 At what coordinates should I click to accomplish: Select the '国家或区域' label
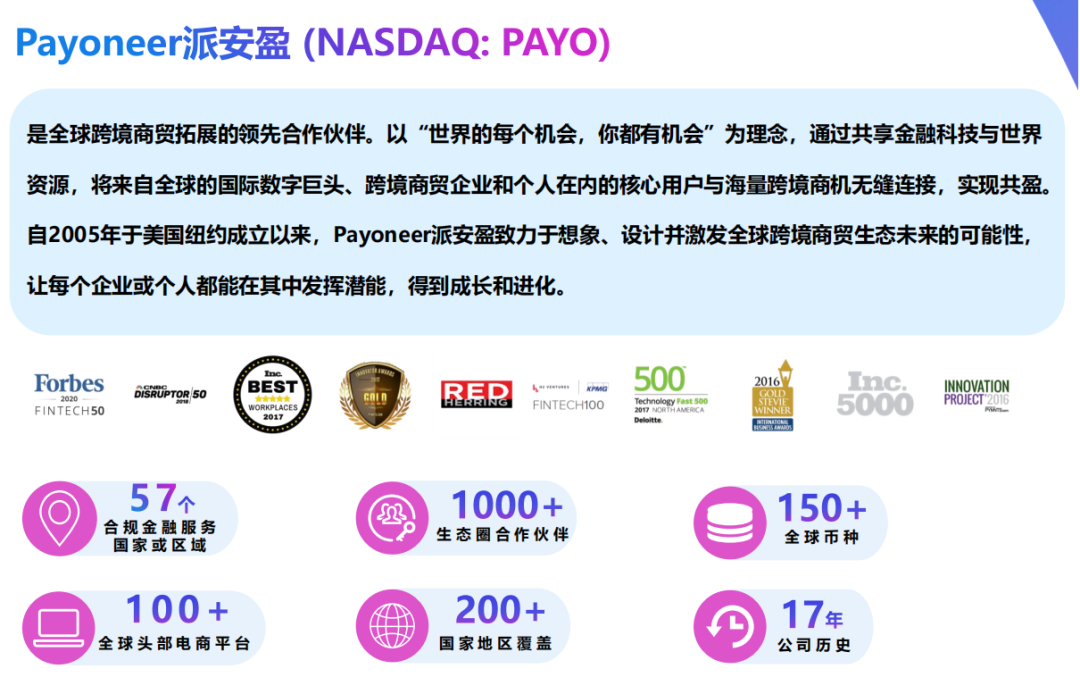(160, 545)
